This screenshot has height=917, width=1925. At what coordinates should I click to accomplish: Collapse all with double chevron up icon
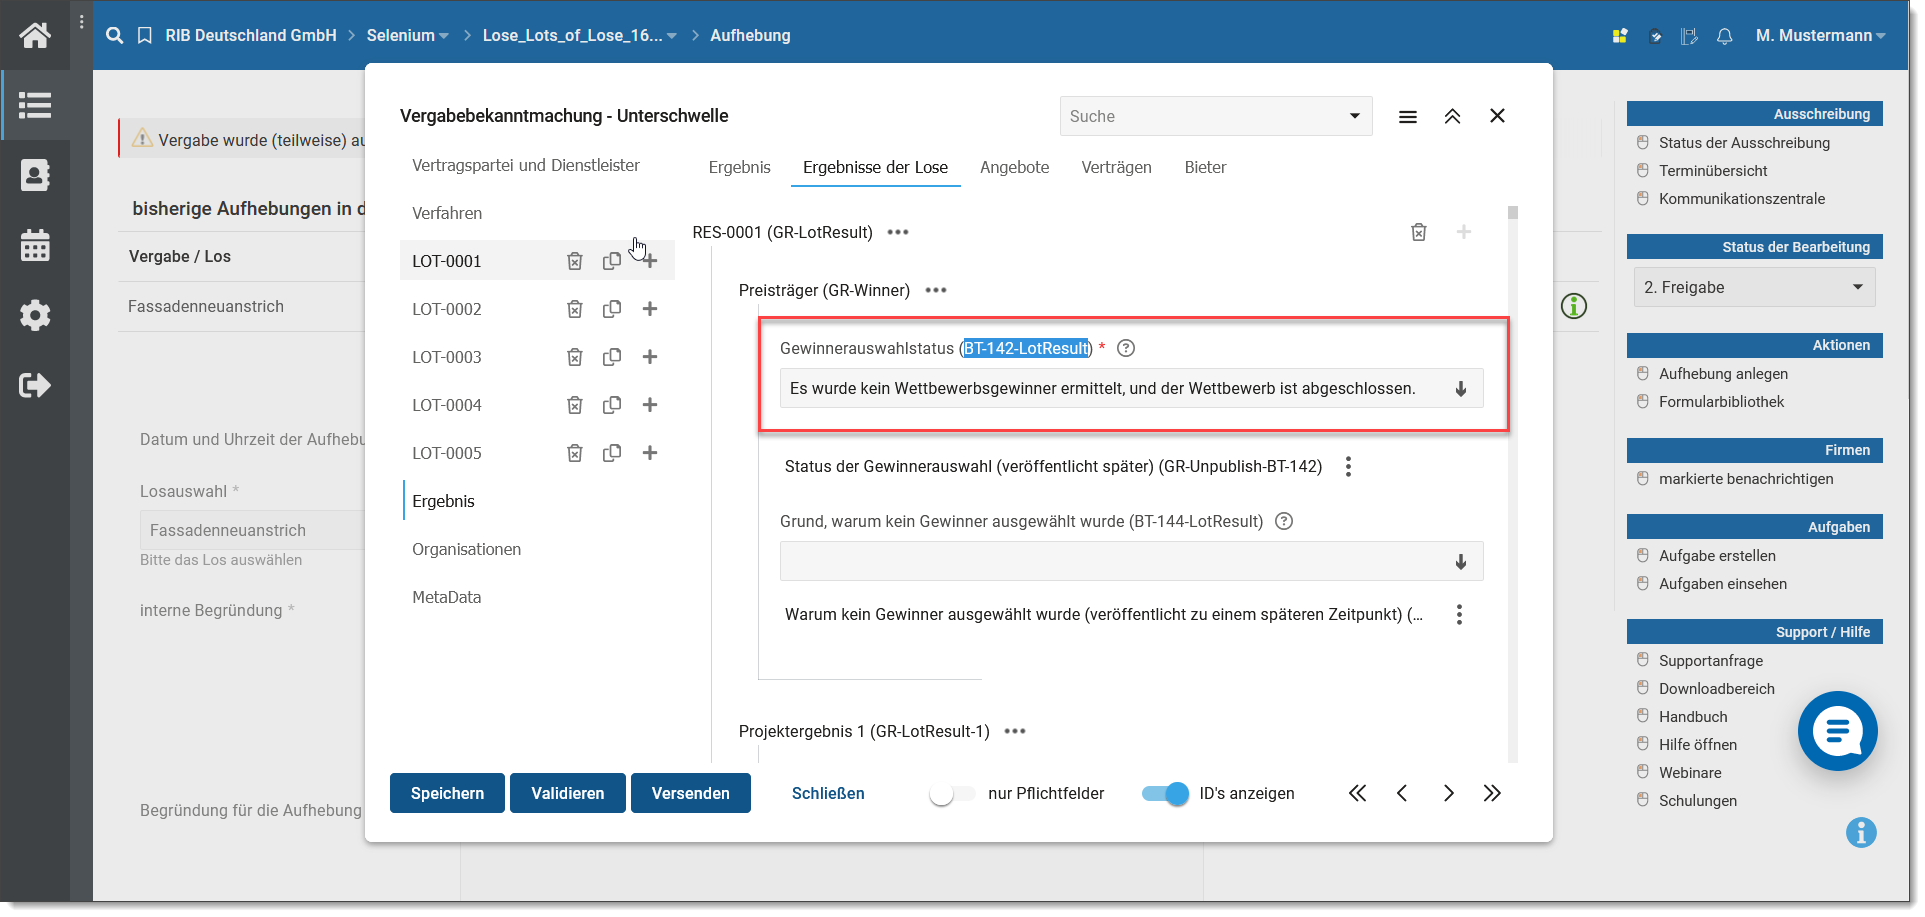pos(1453,116)
